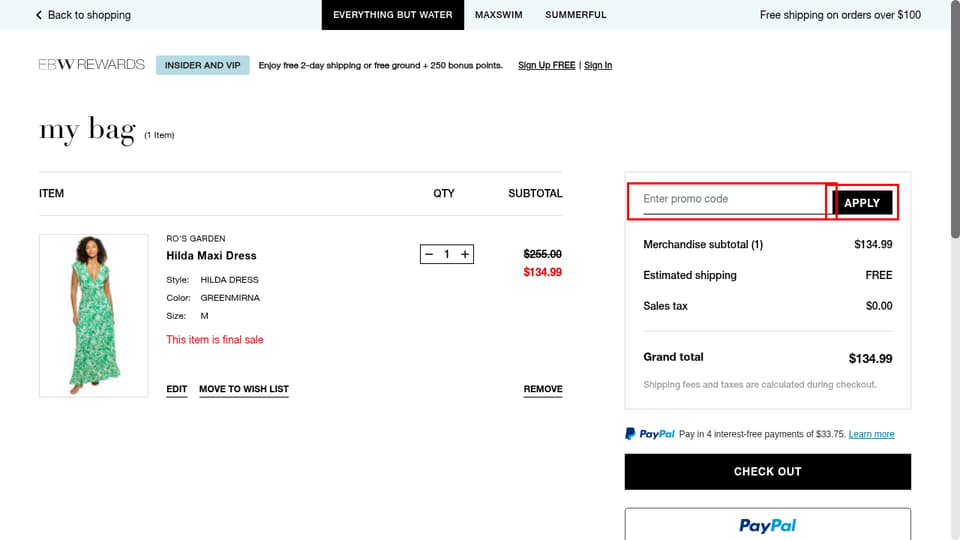Click the GREENMIRNA color value
Image resolution: width=960 pixels, height=540 pixels.
[230, 298]
